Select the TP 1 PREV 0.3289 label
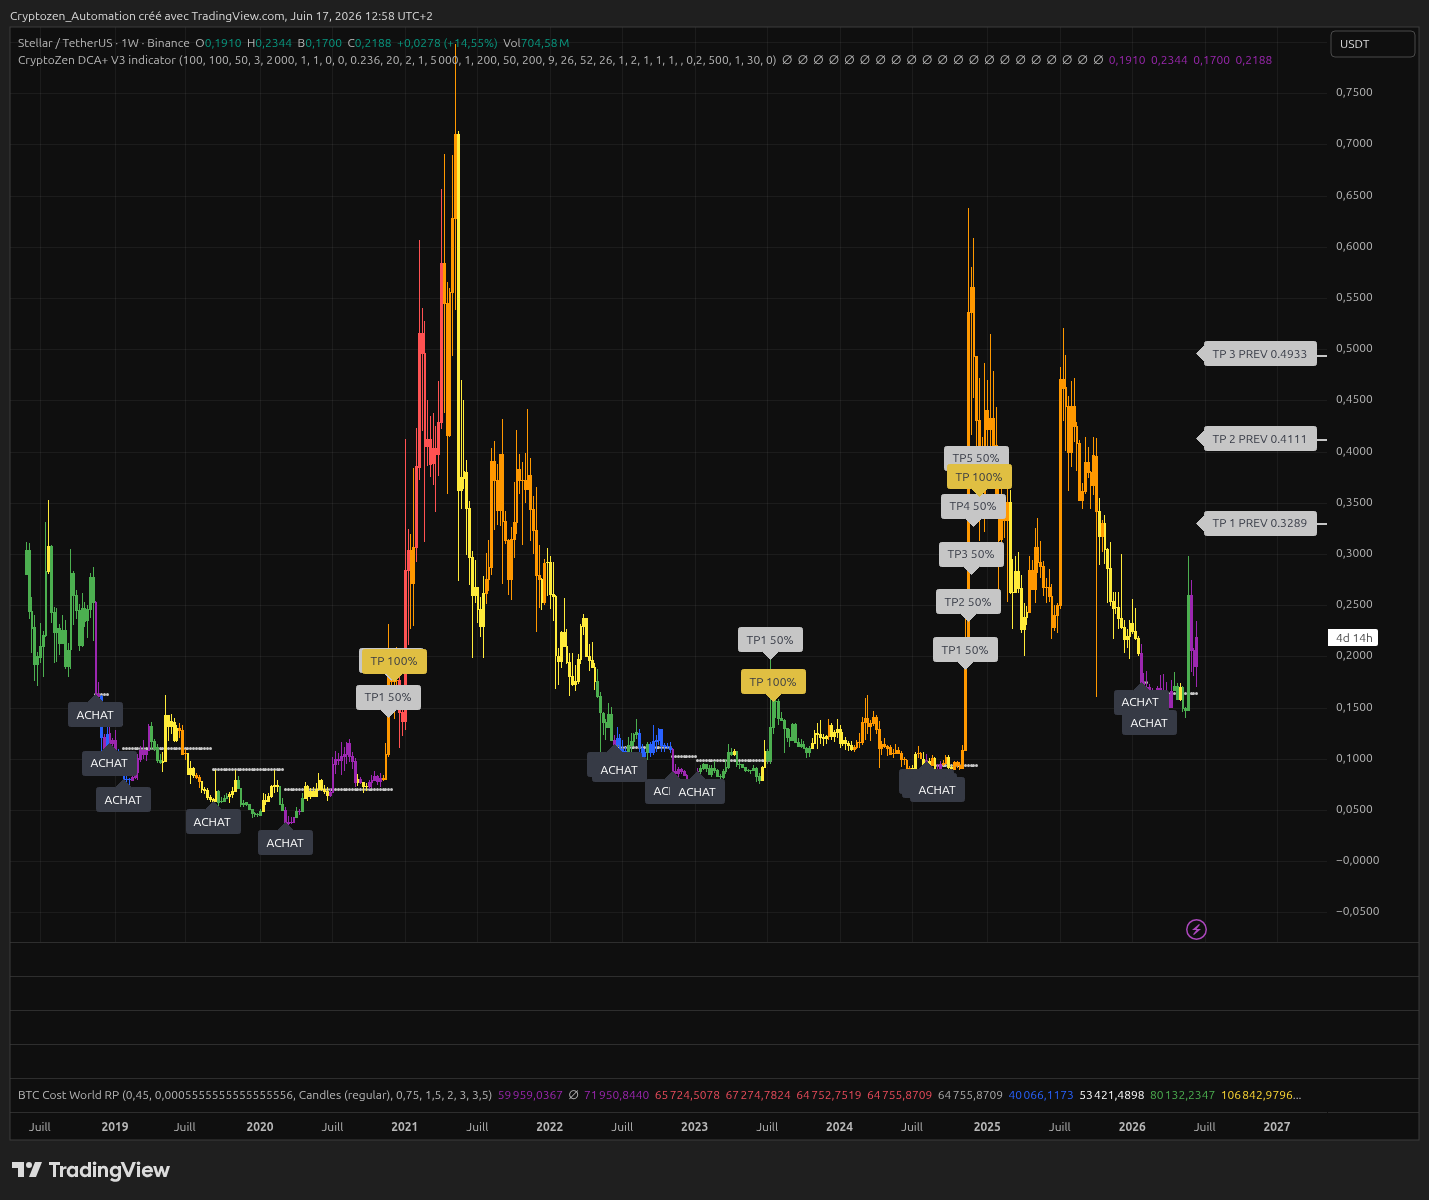Viewport: 1429px width, 1200px height. (1259, 523)
